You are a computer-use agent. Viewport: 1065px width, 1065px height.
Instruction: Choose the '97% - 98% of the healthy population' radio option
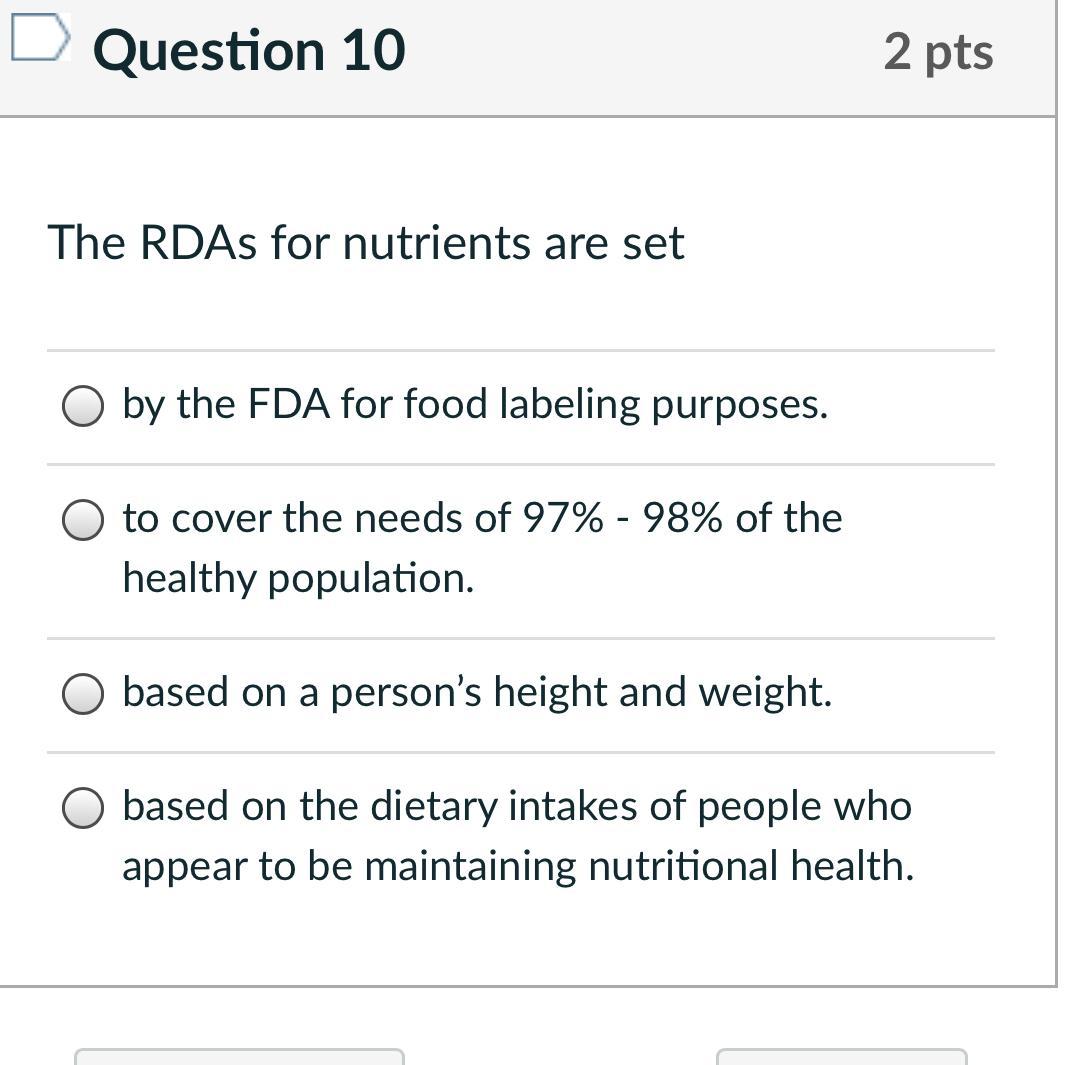(83, 521)
